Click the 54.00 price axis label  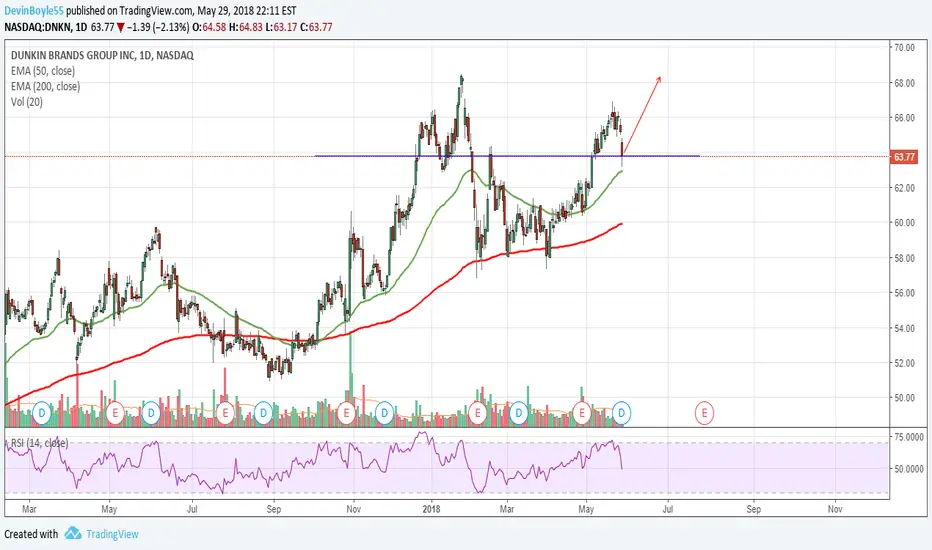[x=904, y=328]
